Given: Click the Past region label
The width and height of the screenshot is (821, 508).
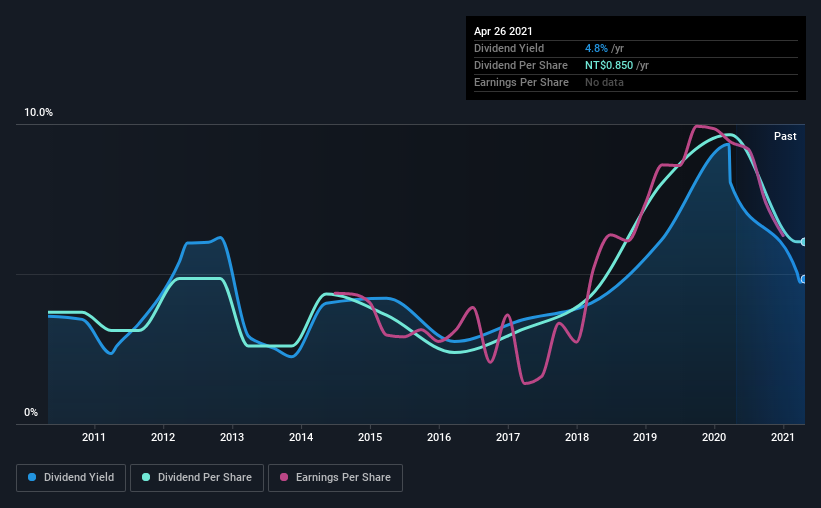Looking at the screenshot, I should click(785, 136).
